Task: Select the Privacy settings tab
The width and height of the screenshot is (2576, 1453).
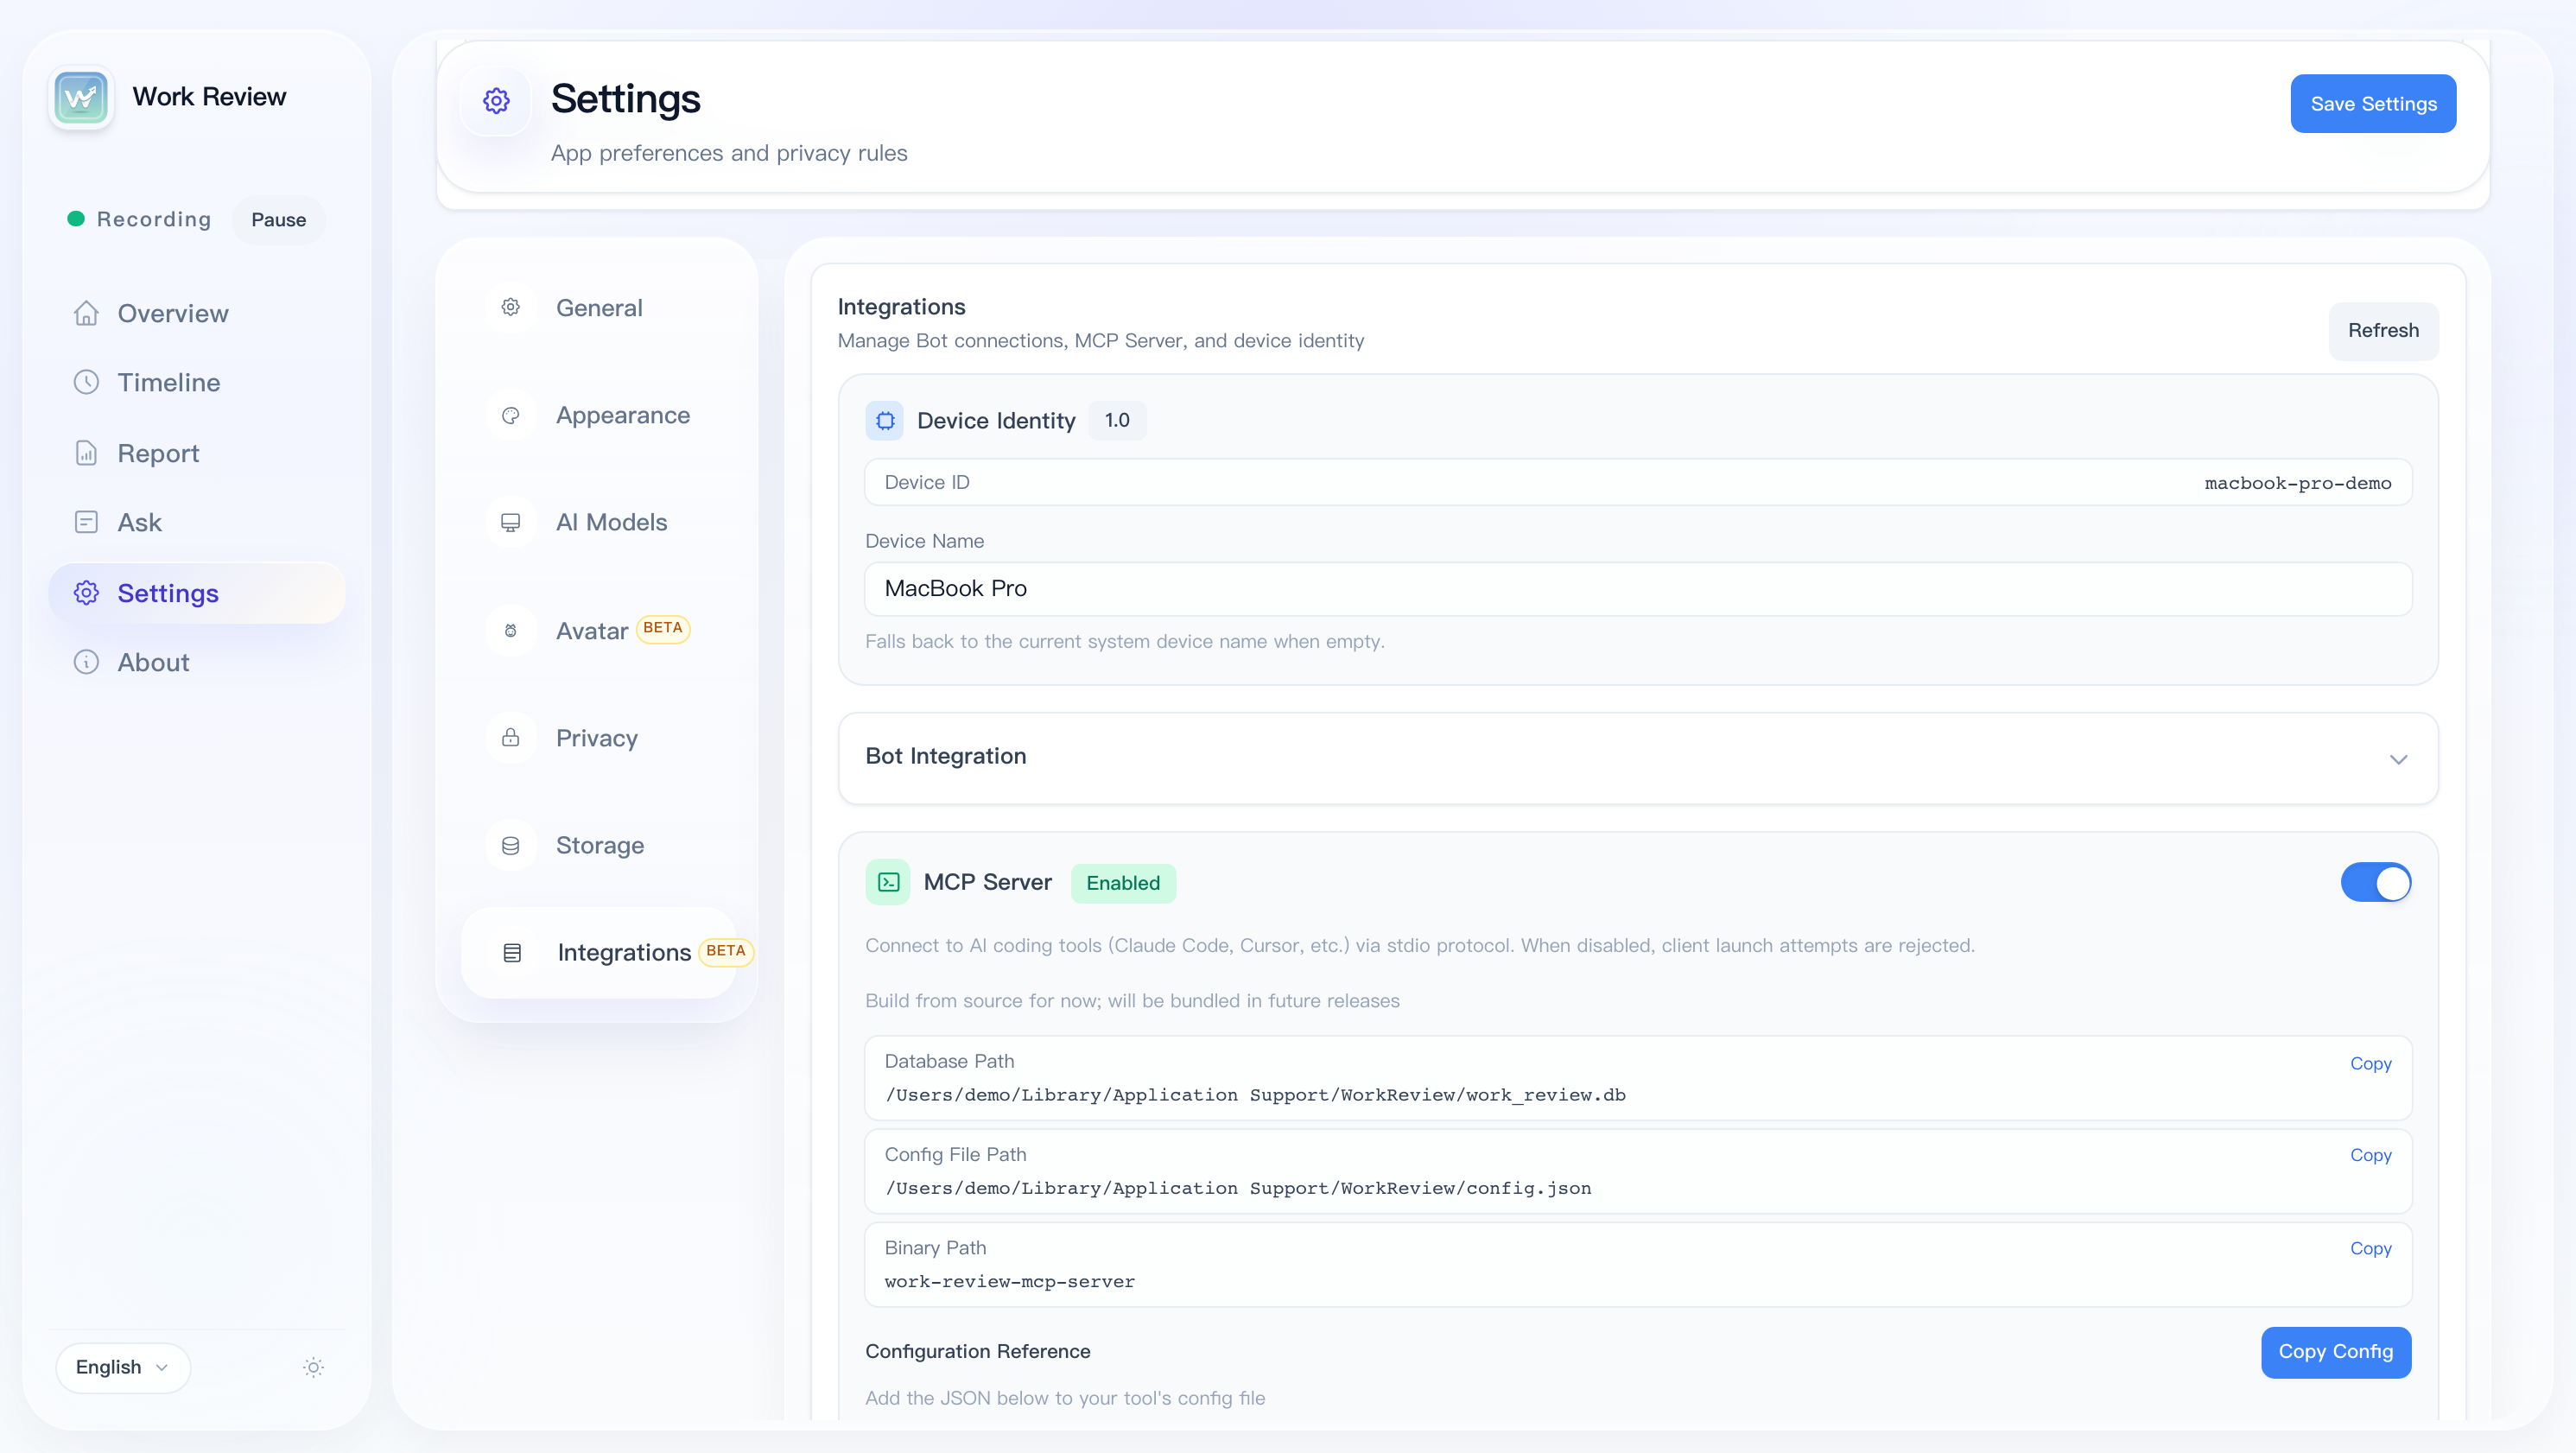Action: (598, 737)
